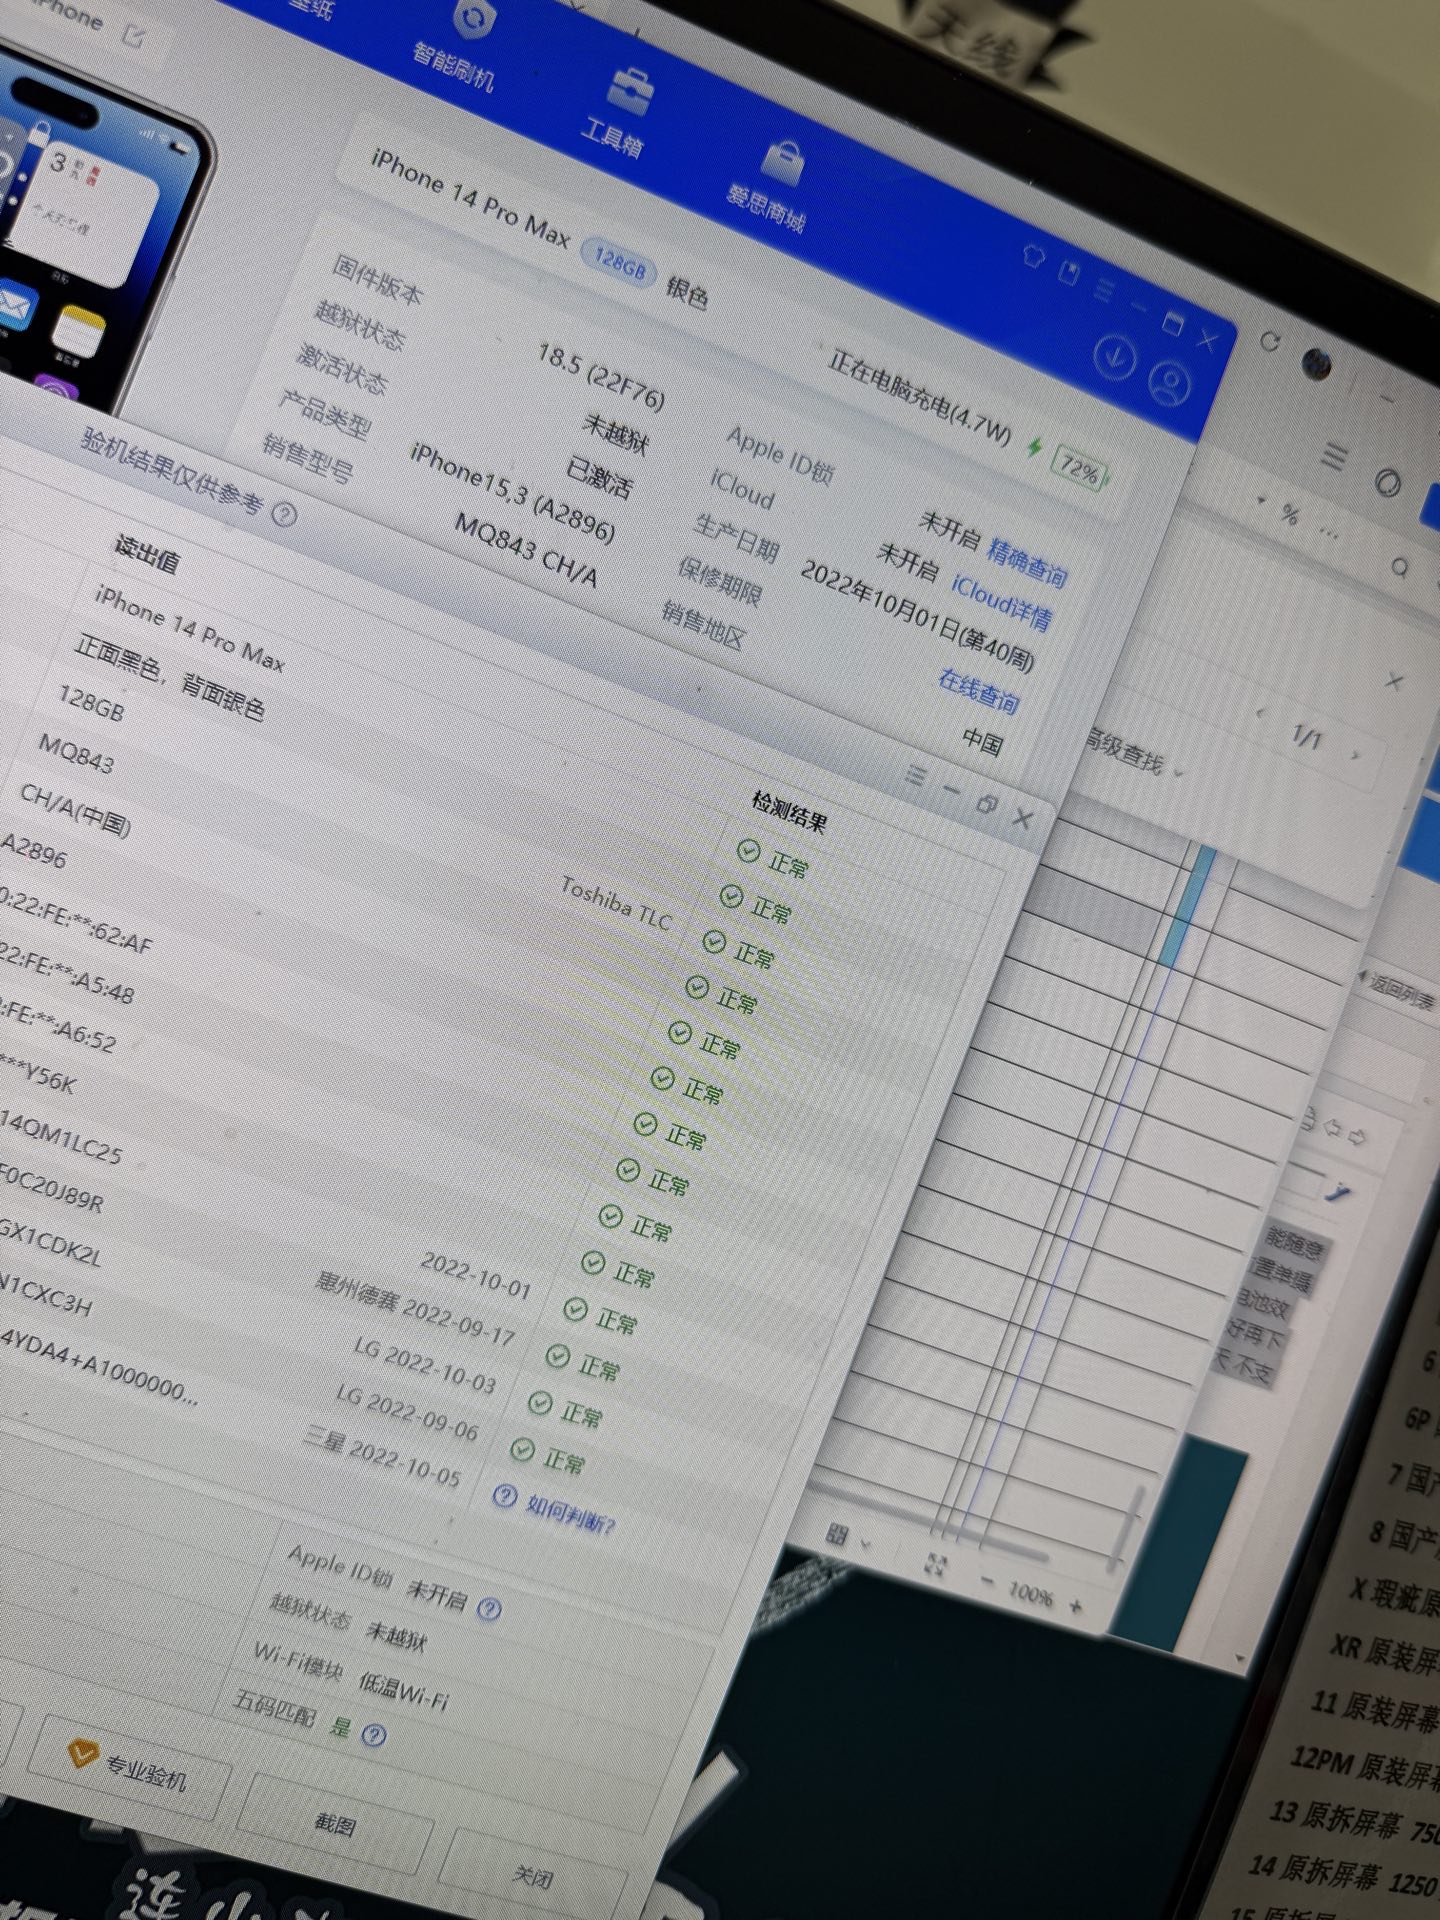
Task: Click the print icon in rightmost background window
Action: click(1309, 1120)
